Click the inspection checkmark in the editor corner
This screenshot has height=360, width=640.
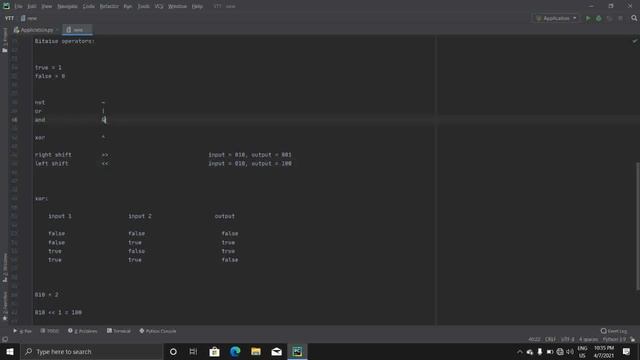coord(635,41)
